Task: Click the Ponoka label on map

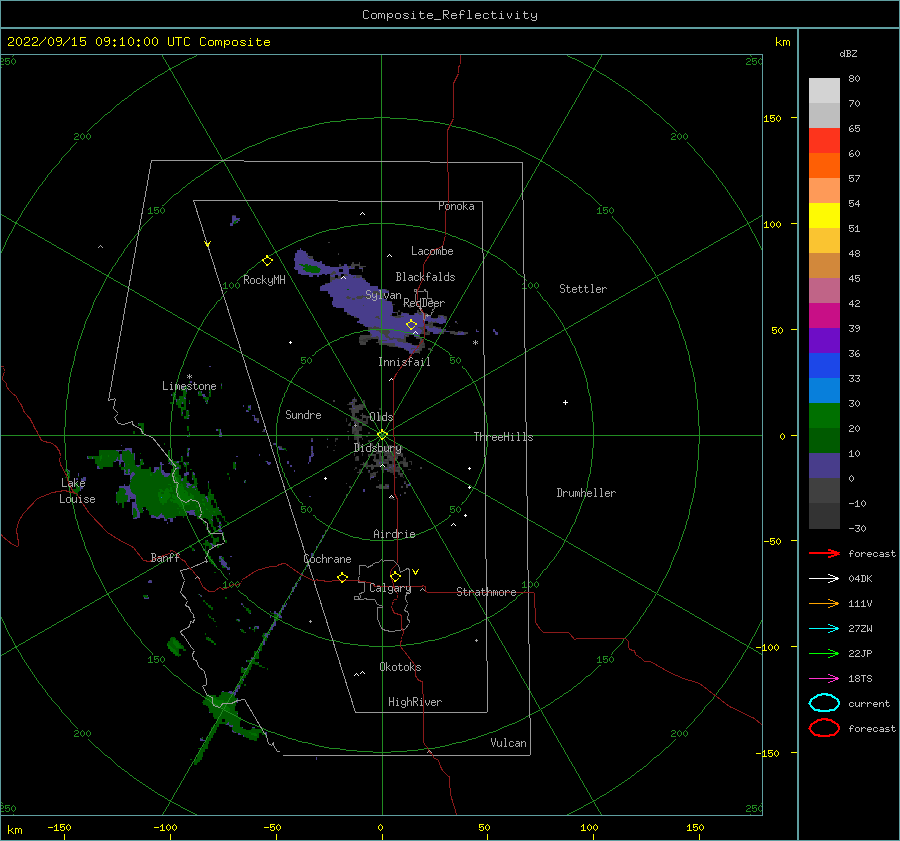Action: [456, 206]
